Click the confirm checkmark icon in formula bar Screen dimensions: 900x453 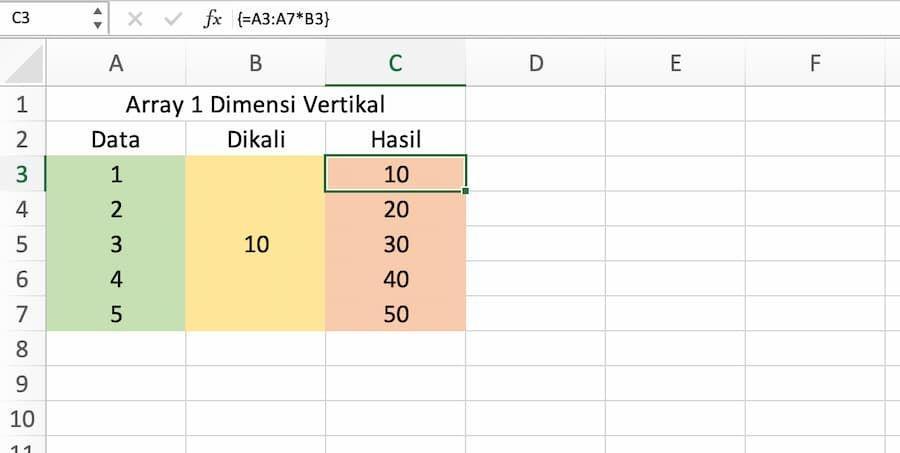[x=173, y=20]
